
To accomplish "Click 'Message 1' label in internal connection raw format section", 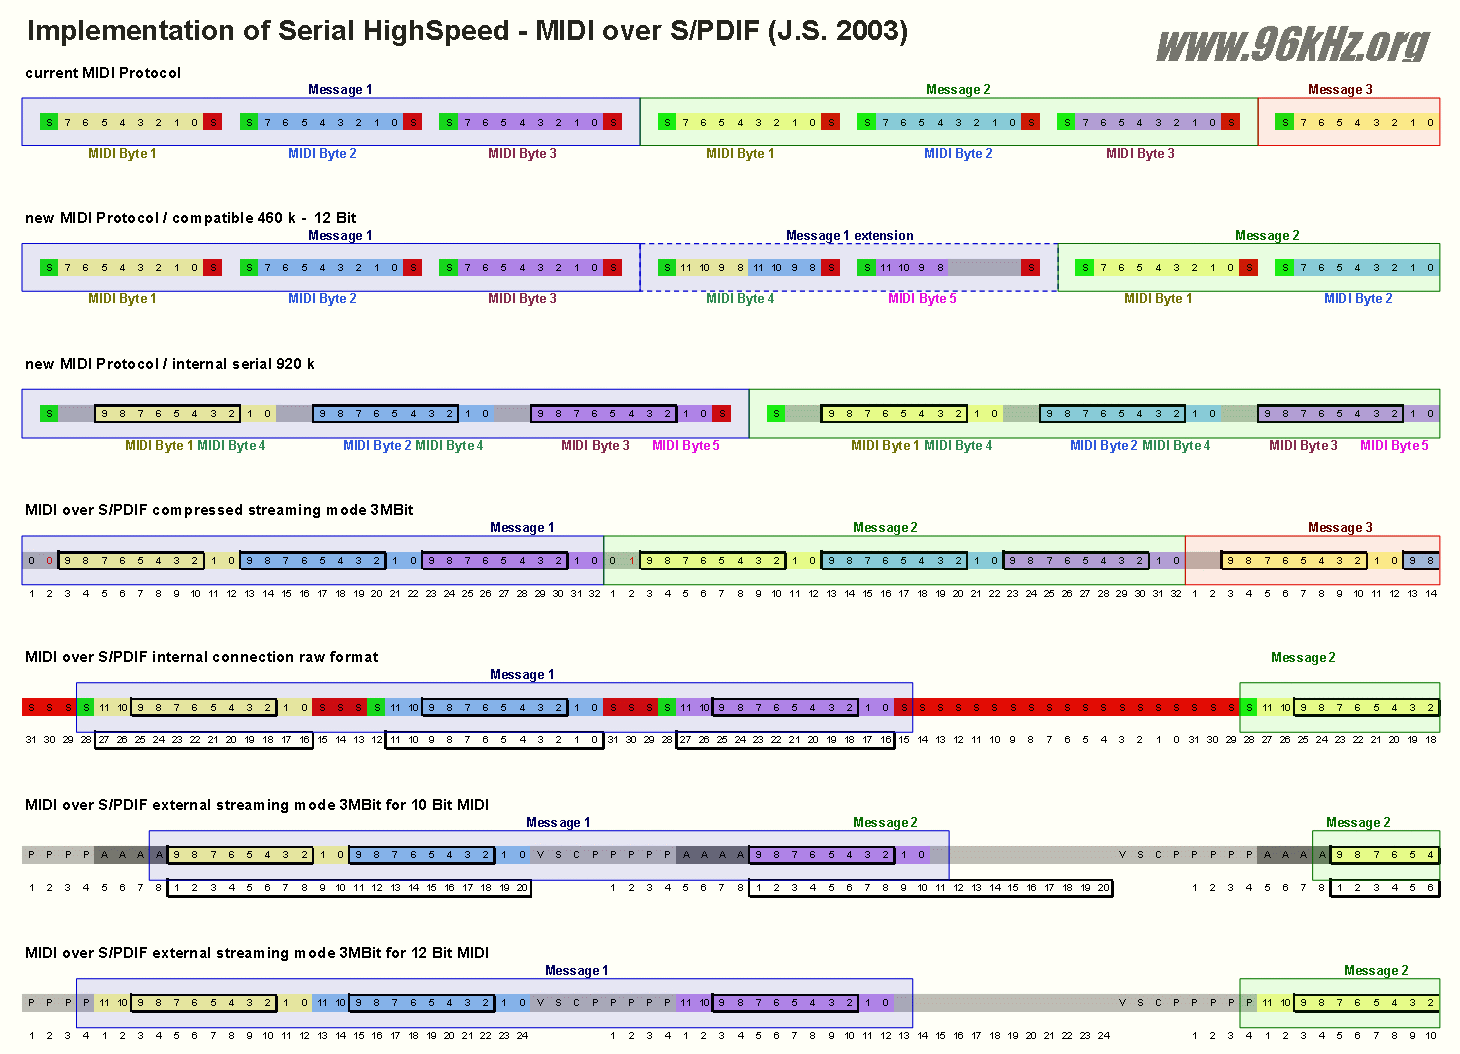I will (522, 675).
